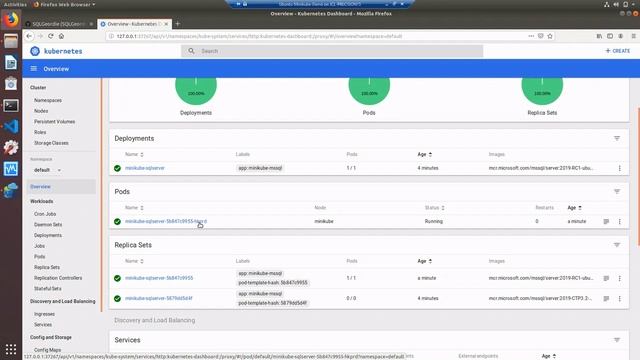The height and width of the screenshot is (360, 640).
Task: Open filter for Pods card
Action: [617, 191]
